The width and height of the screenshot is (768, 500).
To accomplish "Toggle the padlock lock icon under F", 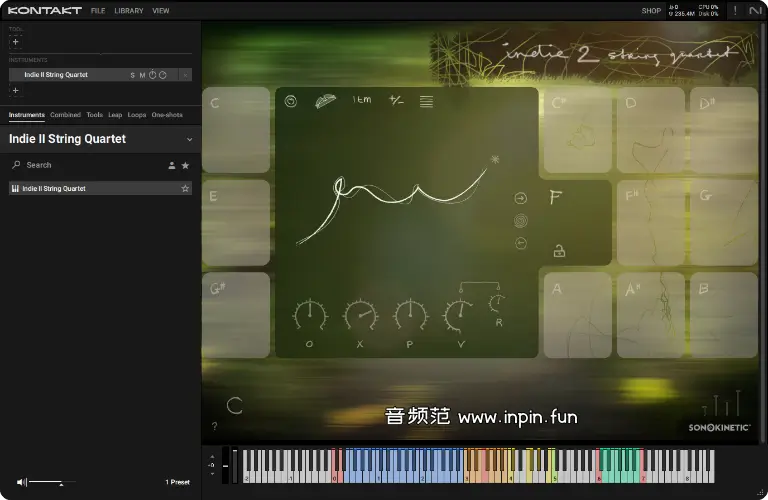I will click(x=559, y=251).
